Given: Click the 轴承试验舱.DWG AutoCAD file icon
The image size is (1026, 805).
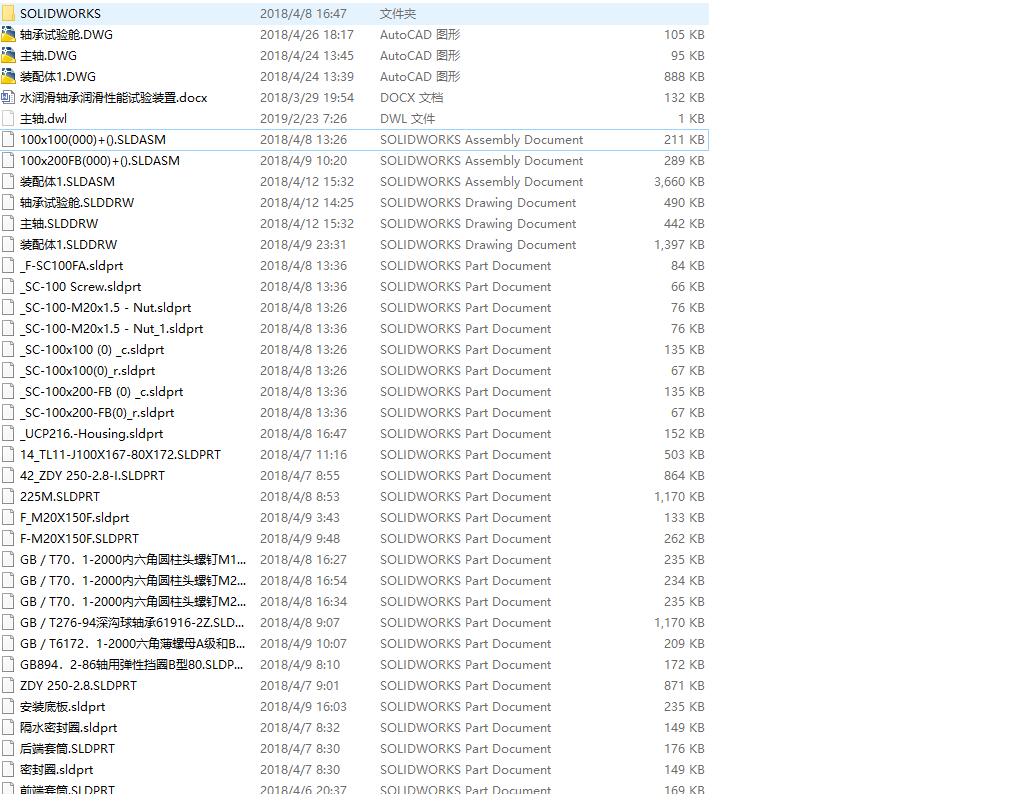Looking at the screenshot, I should pyautogui.click(x=8, y=34).
